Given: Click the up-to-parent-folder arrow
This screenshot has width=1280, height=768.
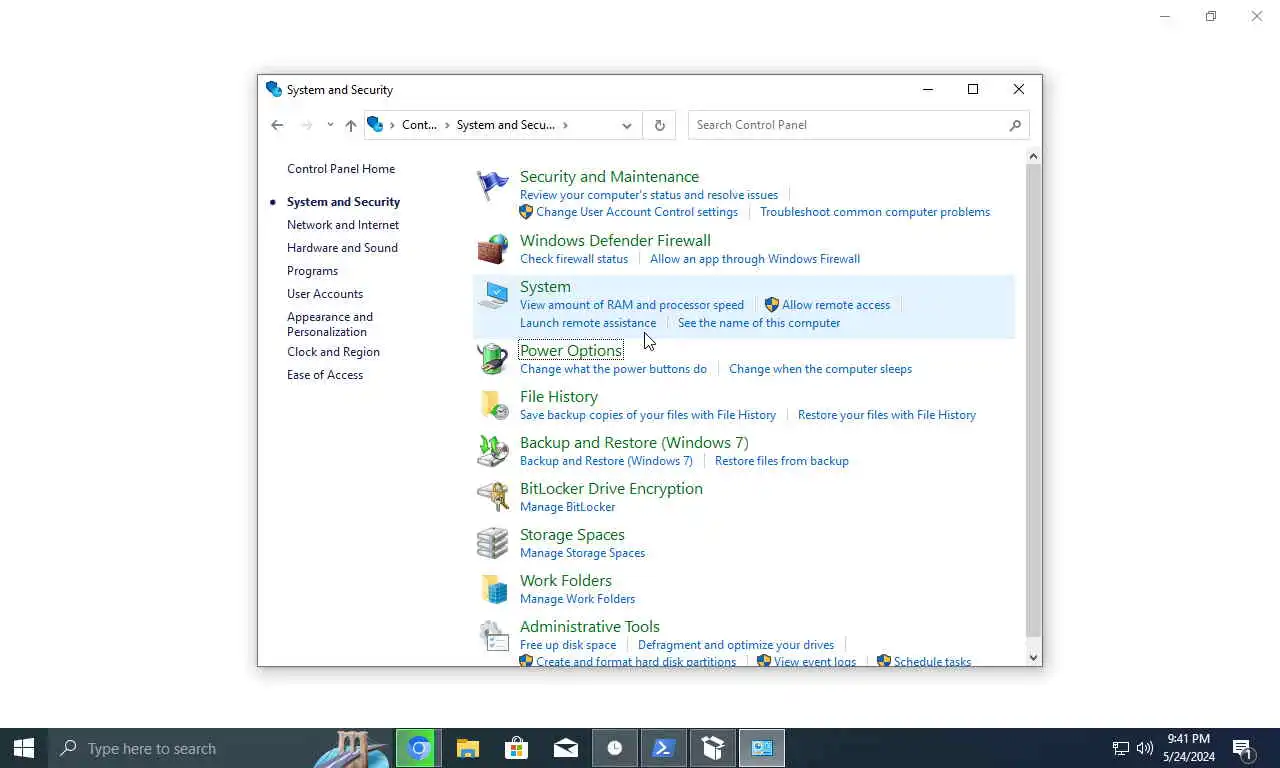Looking at the screenshot, I should (x=351, y=125).
